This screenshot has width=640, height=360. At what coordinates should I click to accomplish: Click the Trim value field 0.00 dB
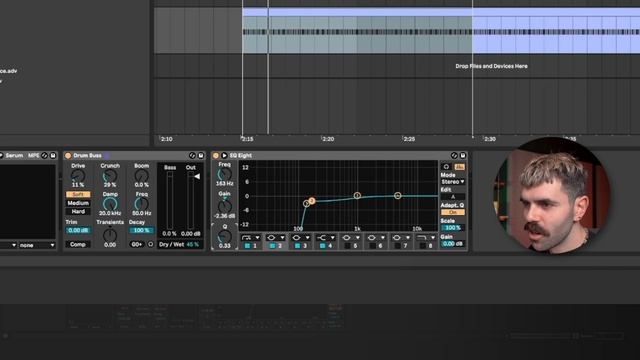[78, 231]
